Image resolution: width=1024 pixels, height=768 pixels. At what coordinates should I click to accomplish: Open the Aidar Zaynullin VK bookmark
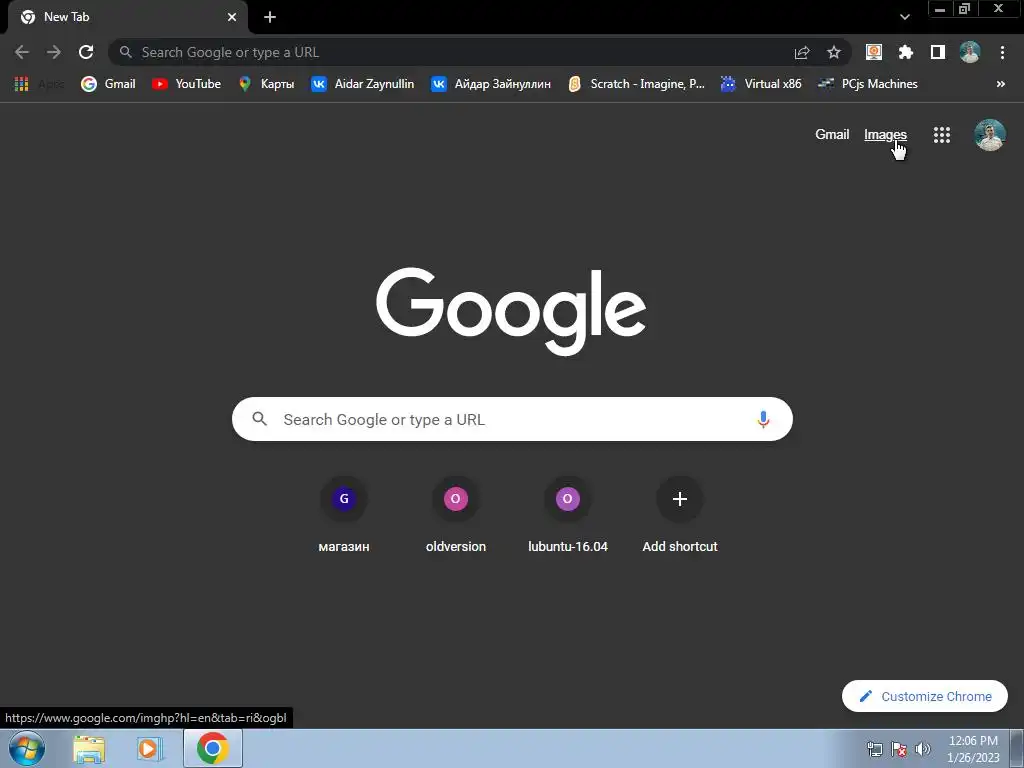[x=362, y=84]
